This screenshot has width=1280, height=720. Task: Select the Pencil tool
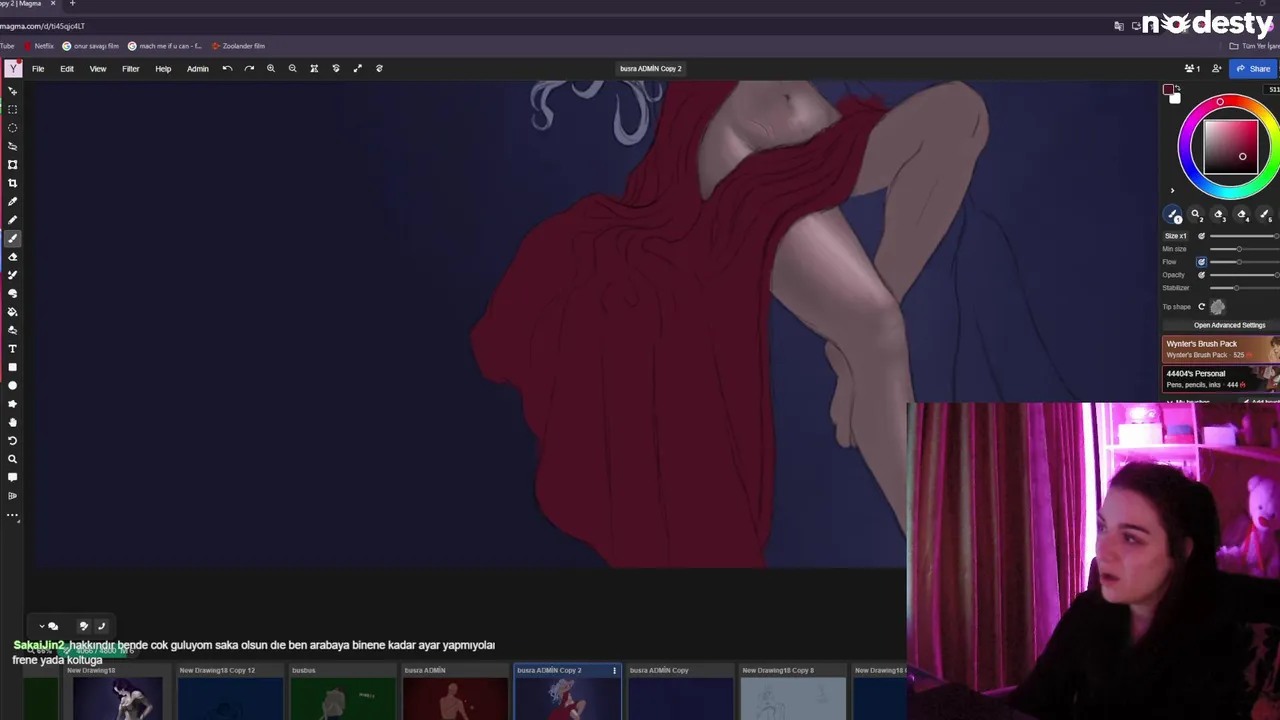(x=13, y=220)
